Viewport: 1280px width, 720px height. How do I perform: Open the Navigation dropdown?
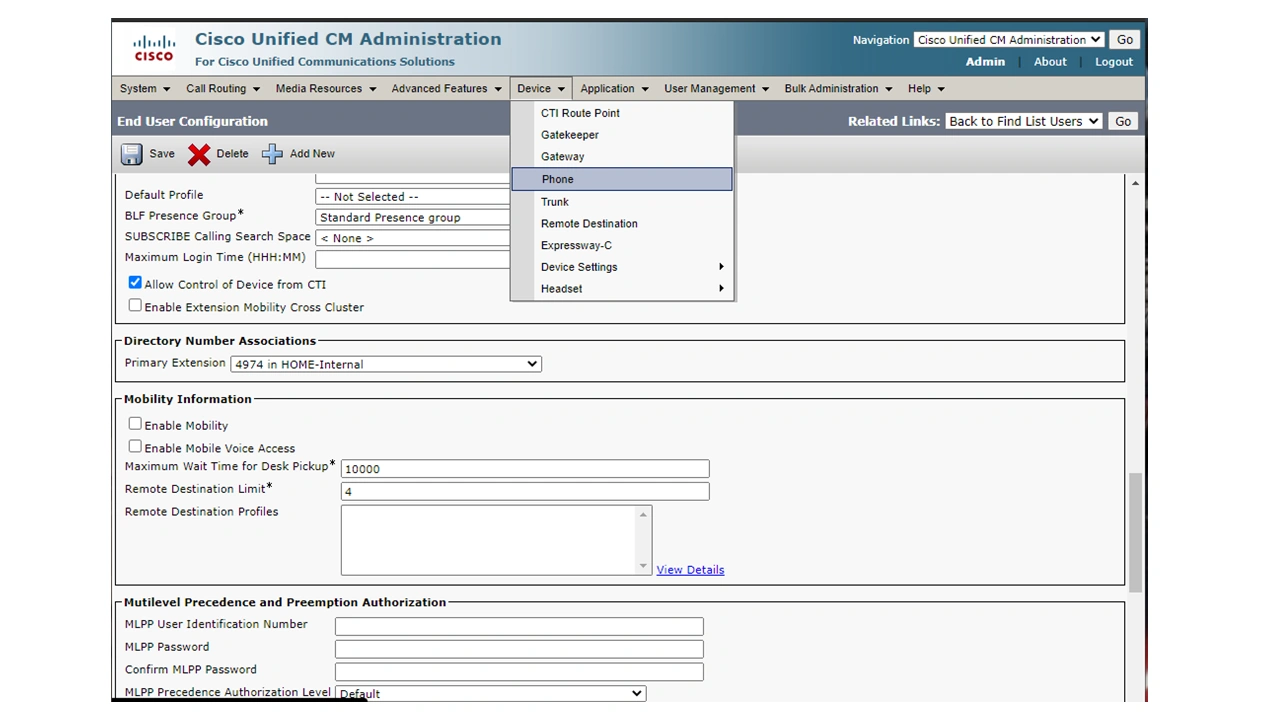[1009, 40]
